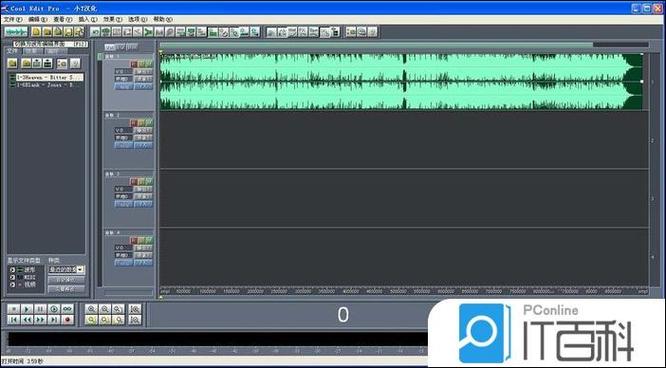
Task: Click track 1 volume field V 0
Action: (124, 71)
